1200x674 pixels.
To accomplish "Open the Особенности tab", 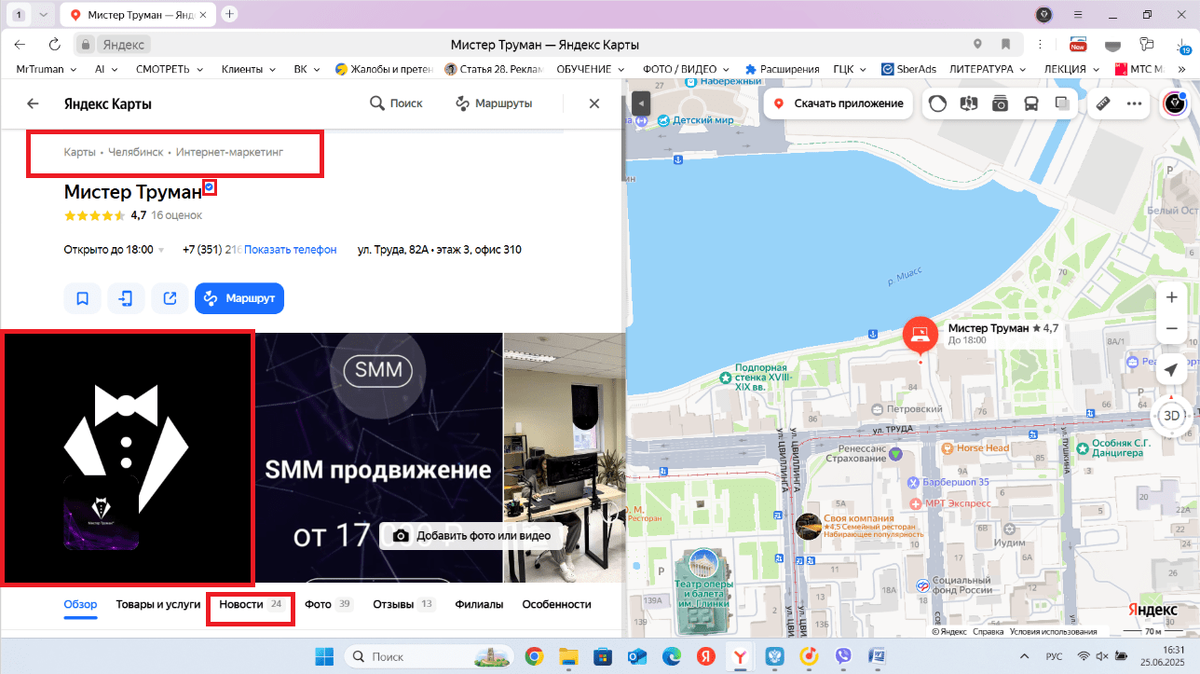I will (x=557, y=605).
